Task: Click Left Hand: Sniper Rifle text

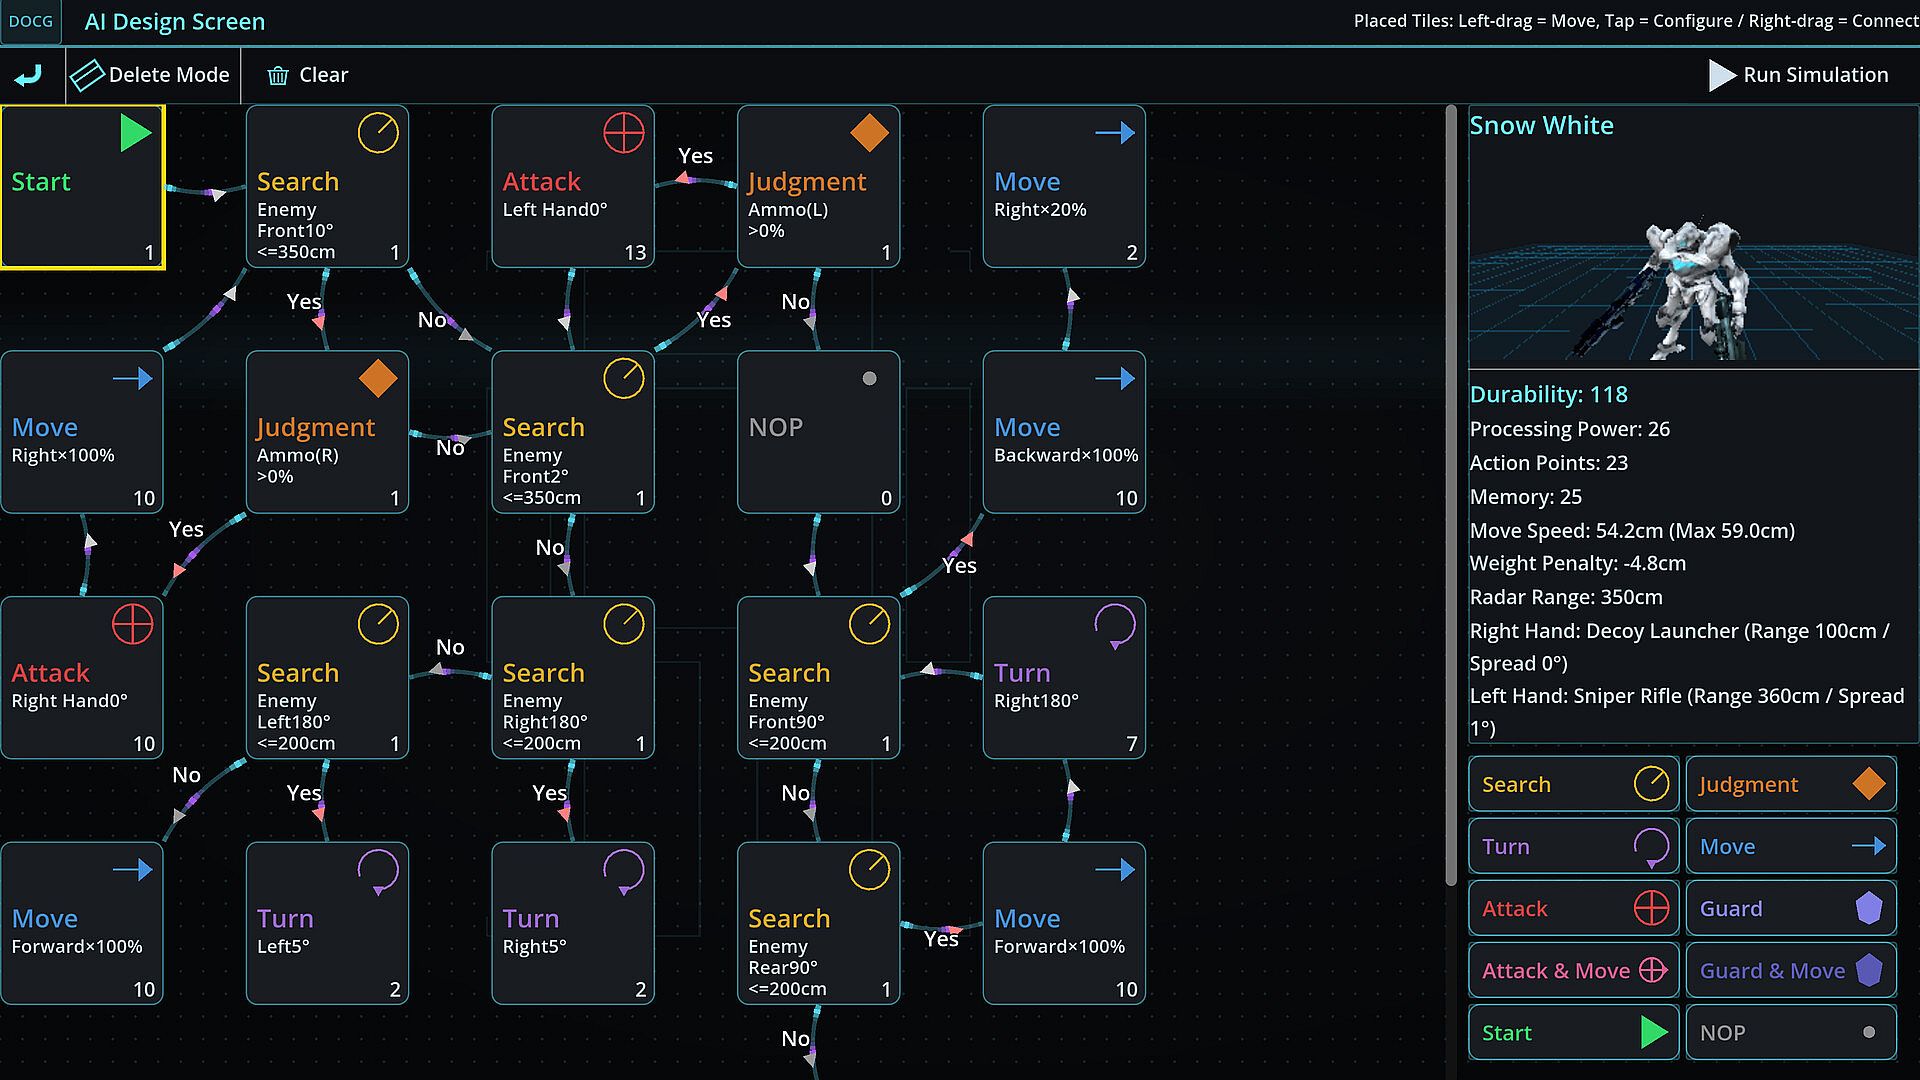Action: coord(1686,712)
